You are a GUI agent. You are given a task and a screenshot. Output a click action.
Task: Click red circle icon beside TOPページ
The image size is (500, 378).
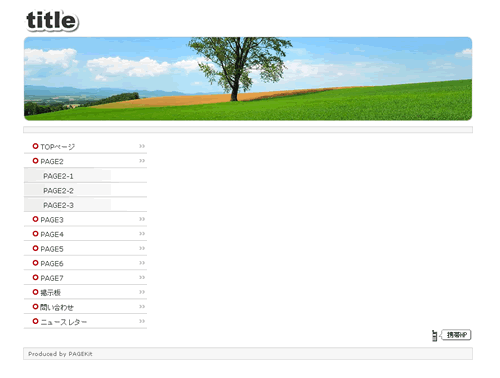pyautogui.click(x=35, y=146)
